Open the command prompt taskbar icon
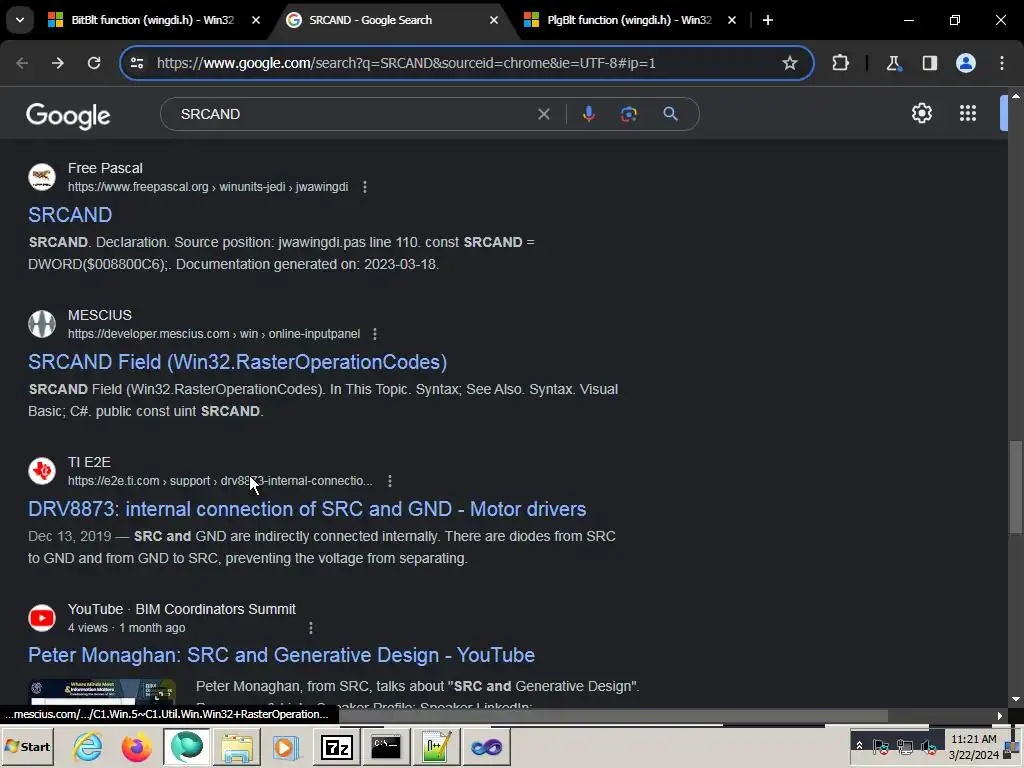 [386, 746]
